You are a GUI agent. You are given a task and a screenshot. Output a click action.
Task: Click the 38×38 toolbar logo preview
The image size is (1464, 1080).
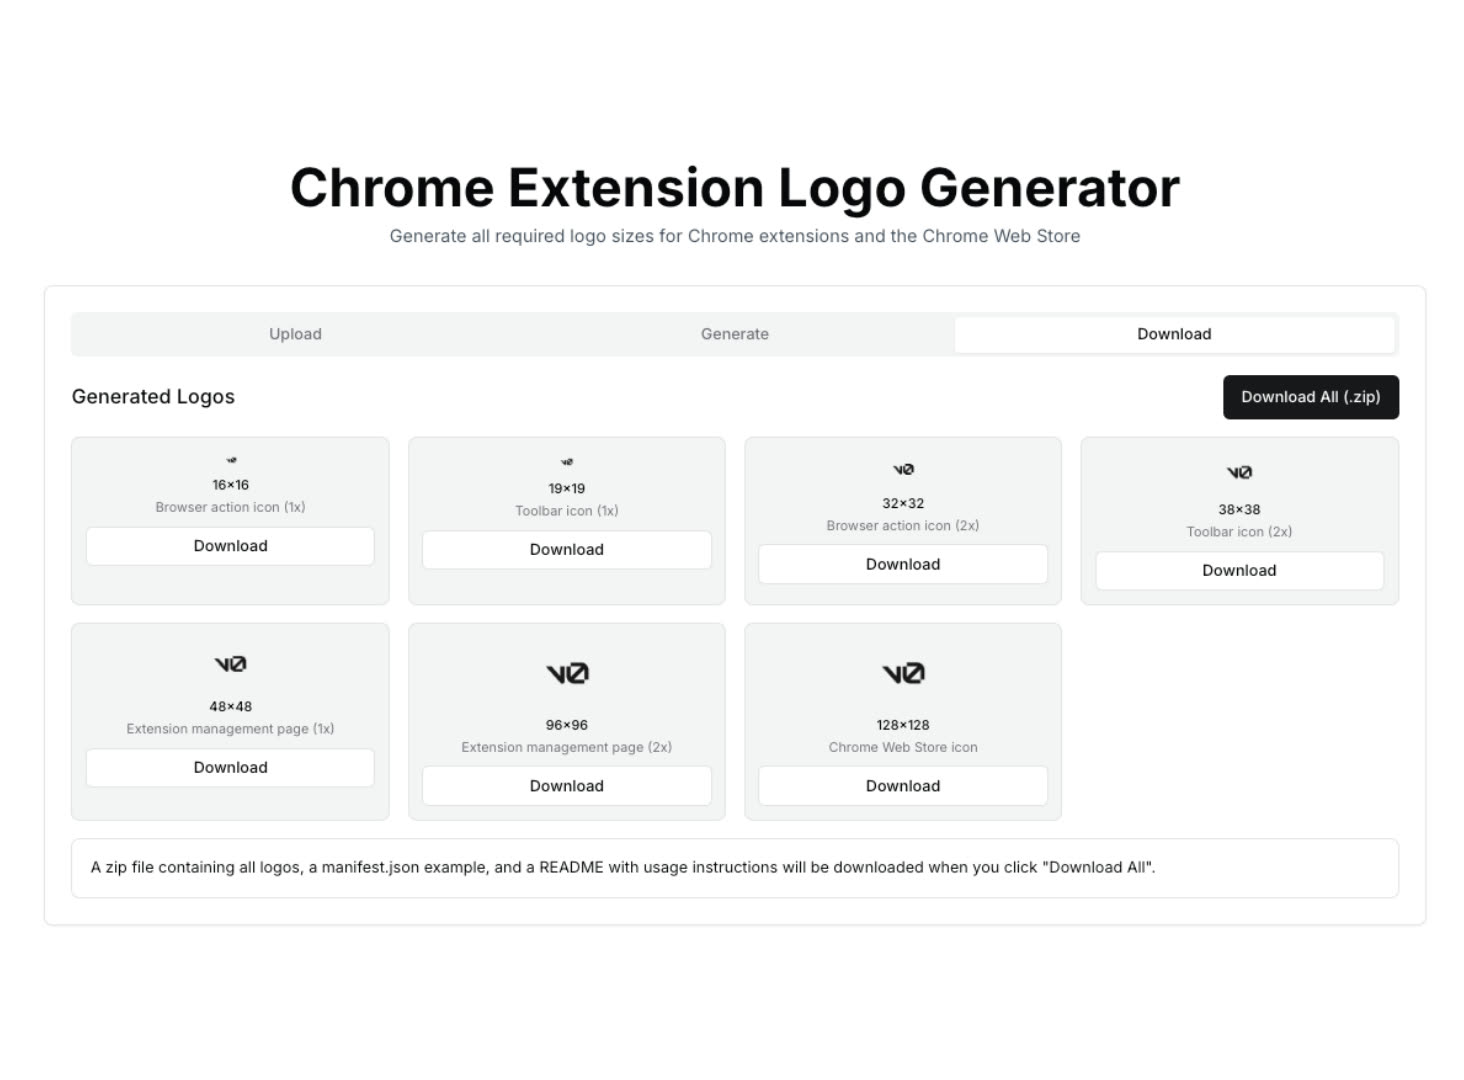(1239, 472)
